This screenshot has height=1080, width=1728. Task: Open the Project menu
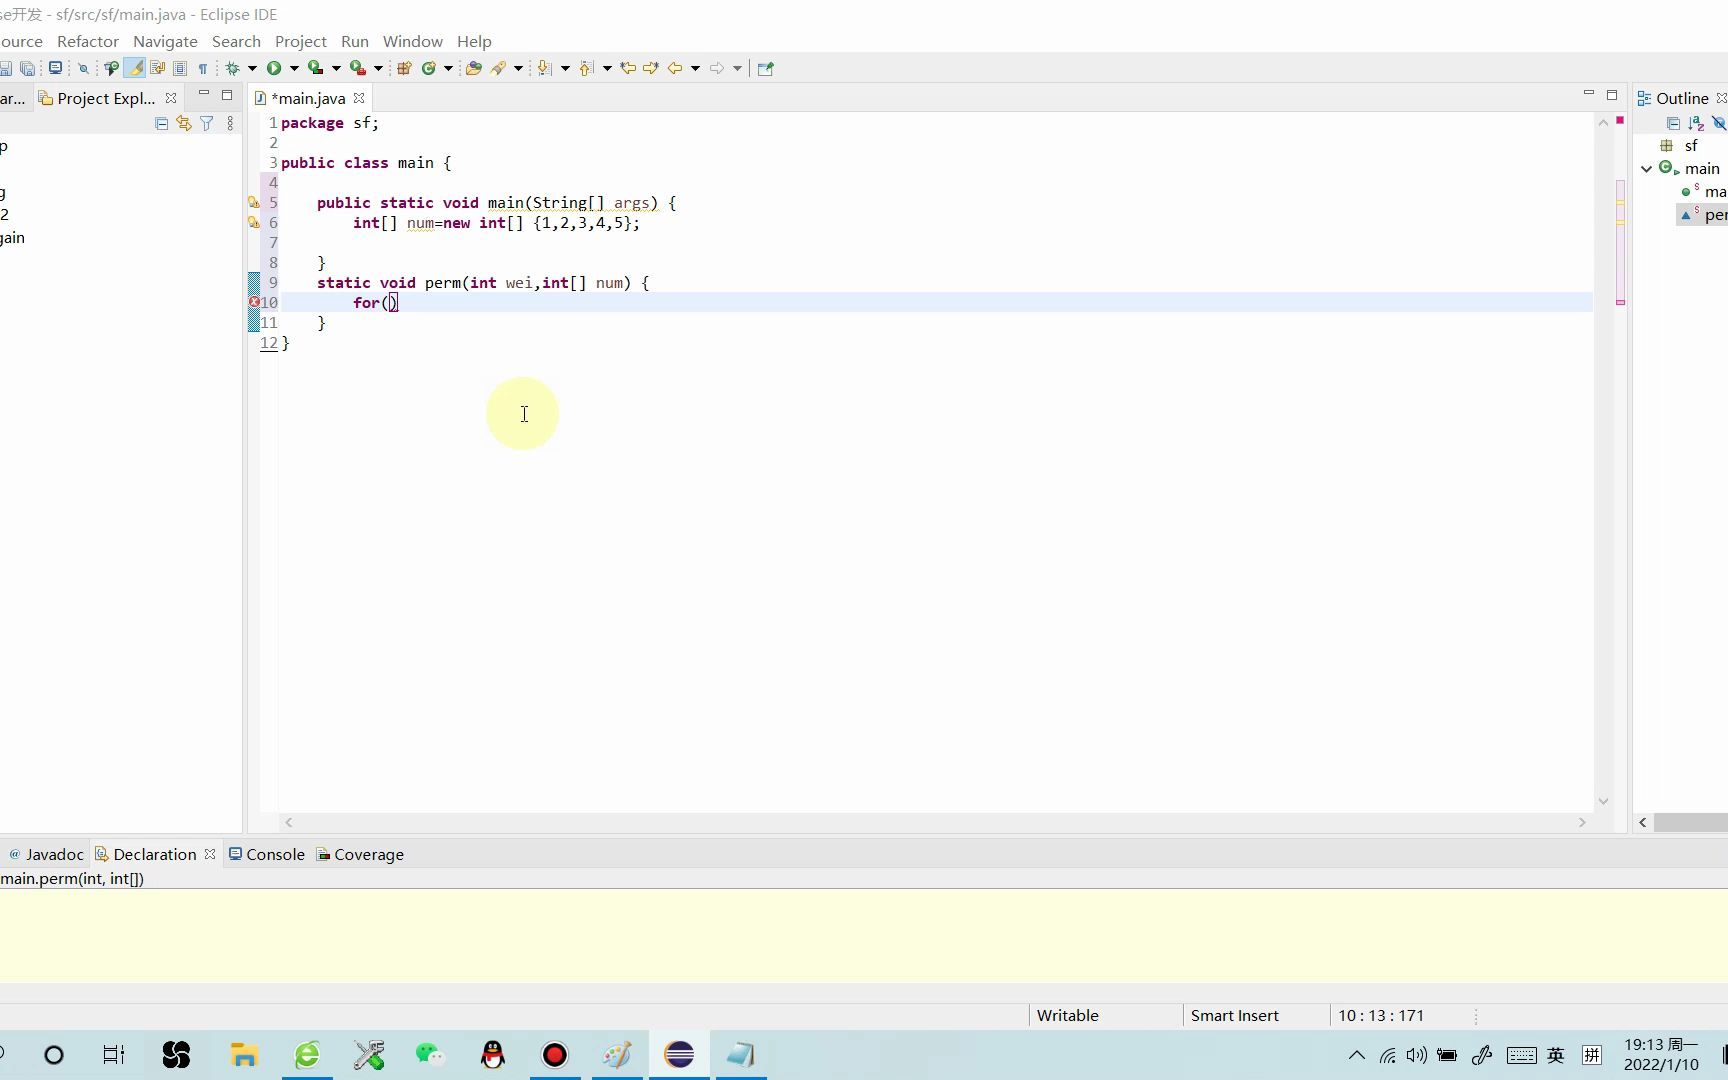tap(301, 41)
